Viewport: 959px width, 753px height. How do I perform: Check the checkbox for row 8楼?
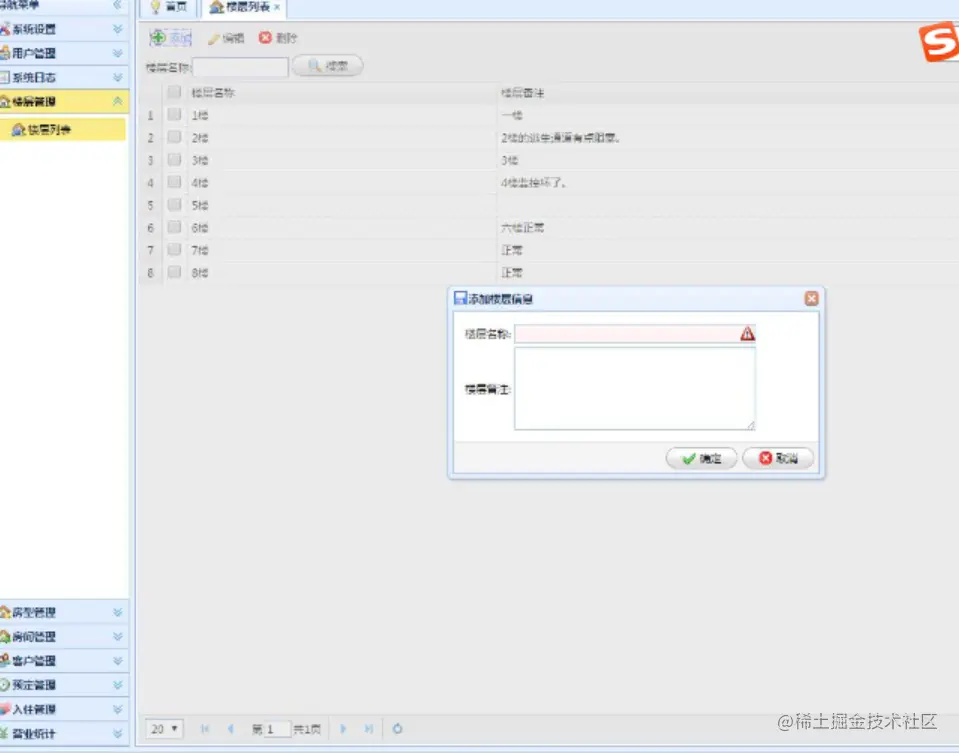coord(174,272)
